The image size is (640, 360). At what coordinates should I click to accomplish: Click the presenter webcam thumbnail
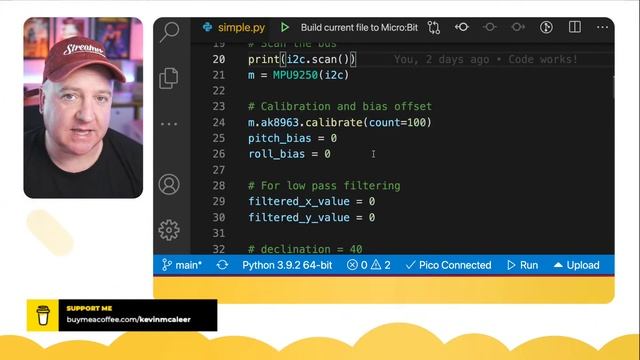click(83, 108)
